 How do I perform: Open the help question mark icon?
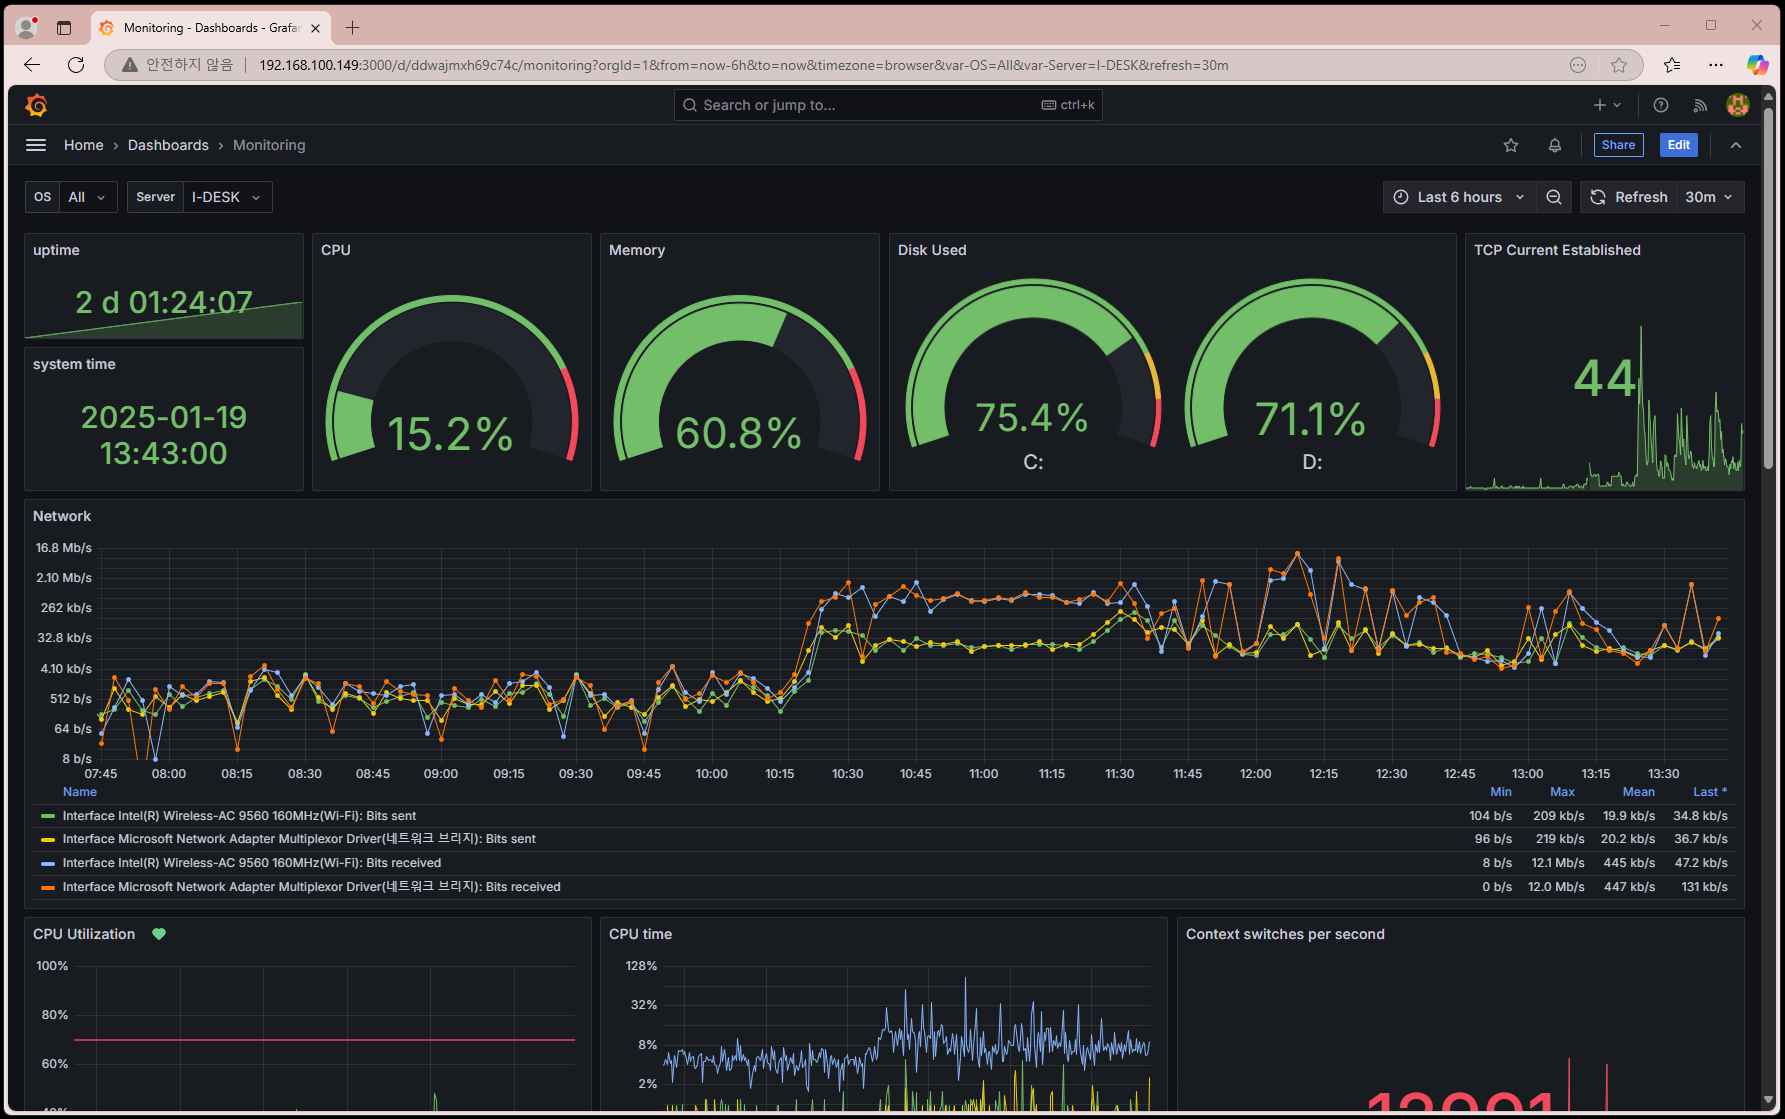(x=1661, y=105)
